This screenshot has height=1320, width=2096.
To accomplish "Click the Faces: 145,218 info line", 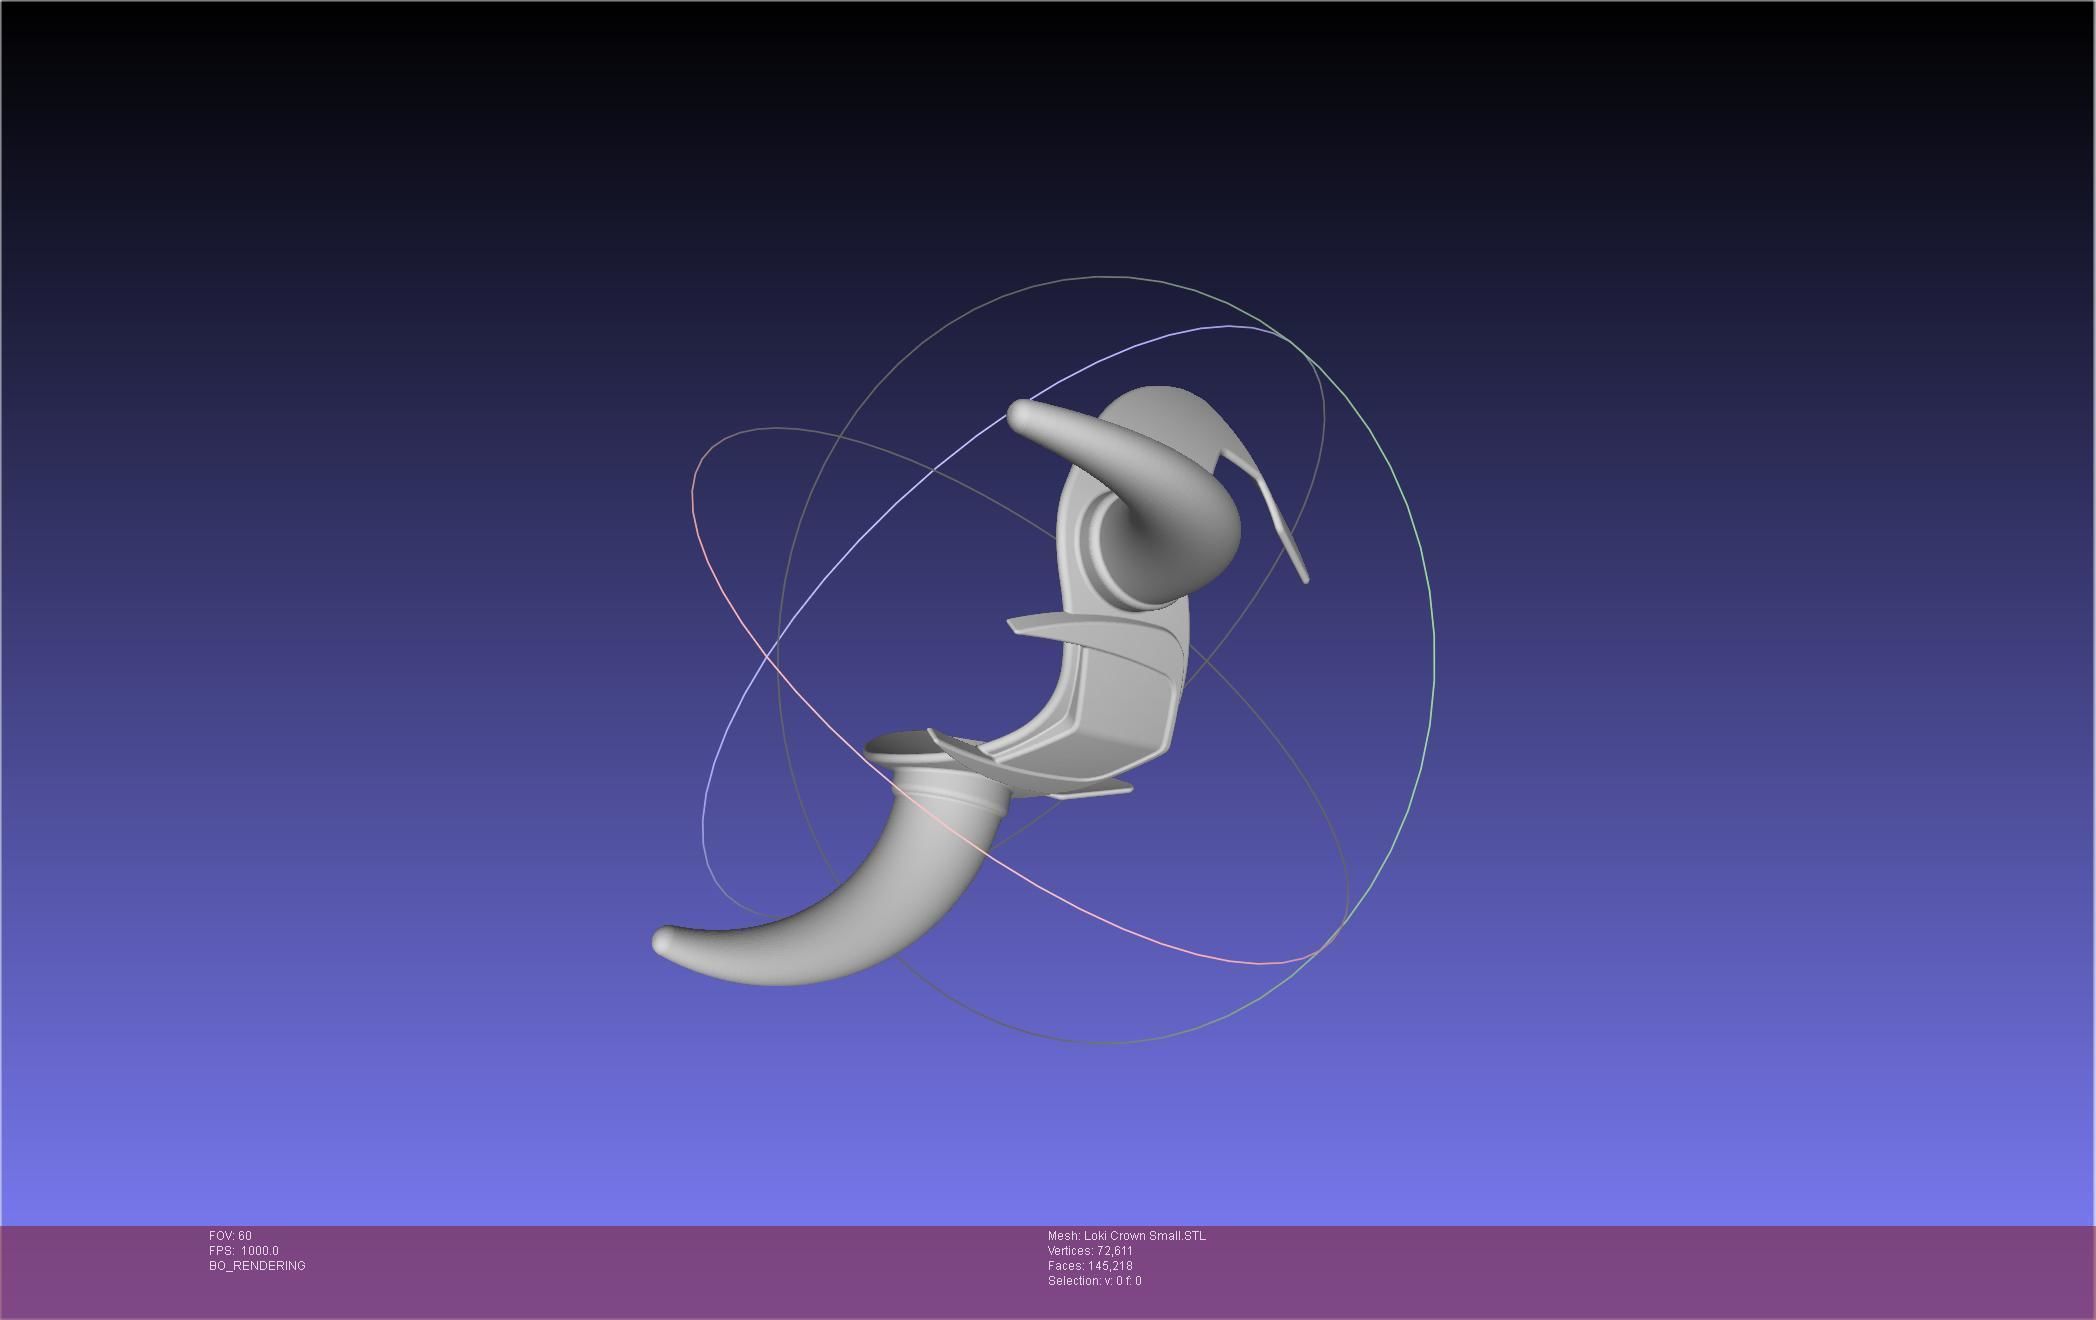I will coord(1090,1266).
